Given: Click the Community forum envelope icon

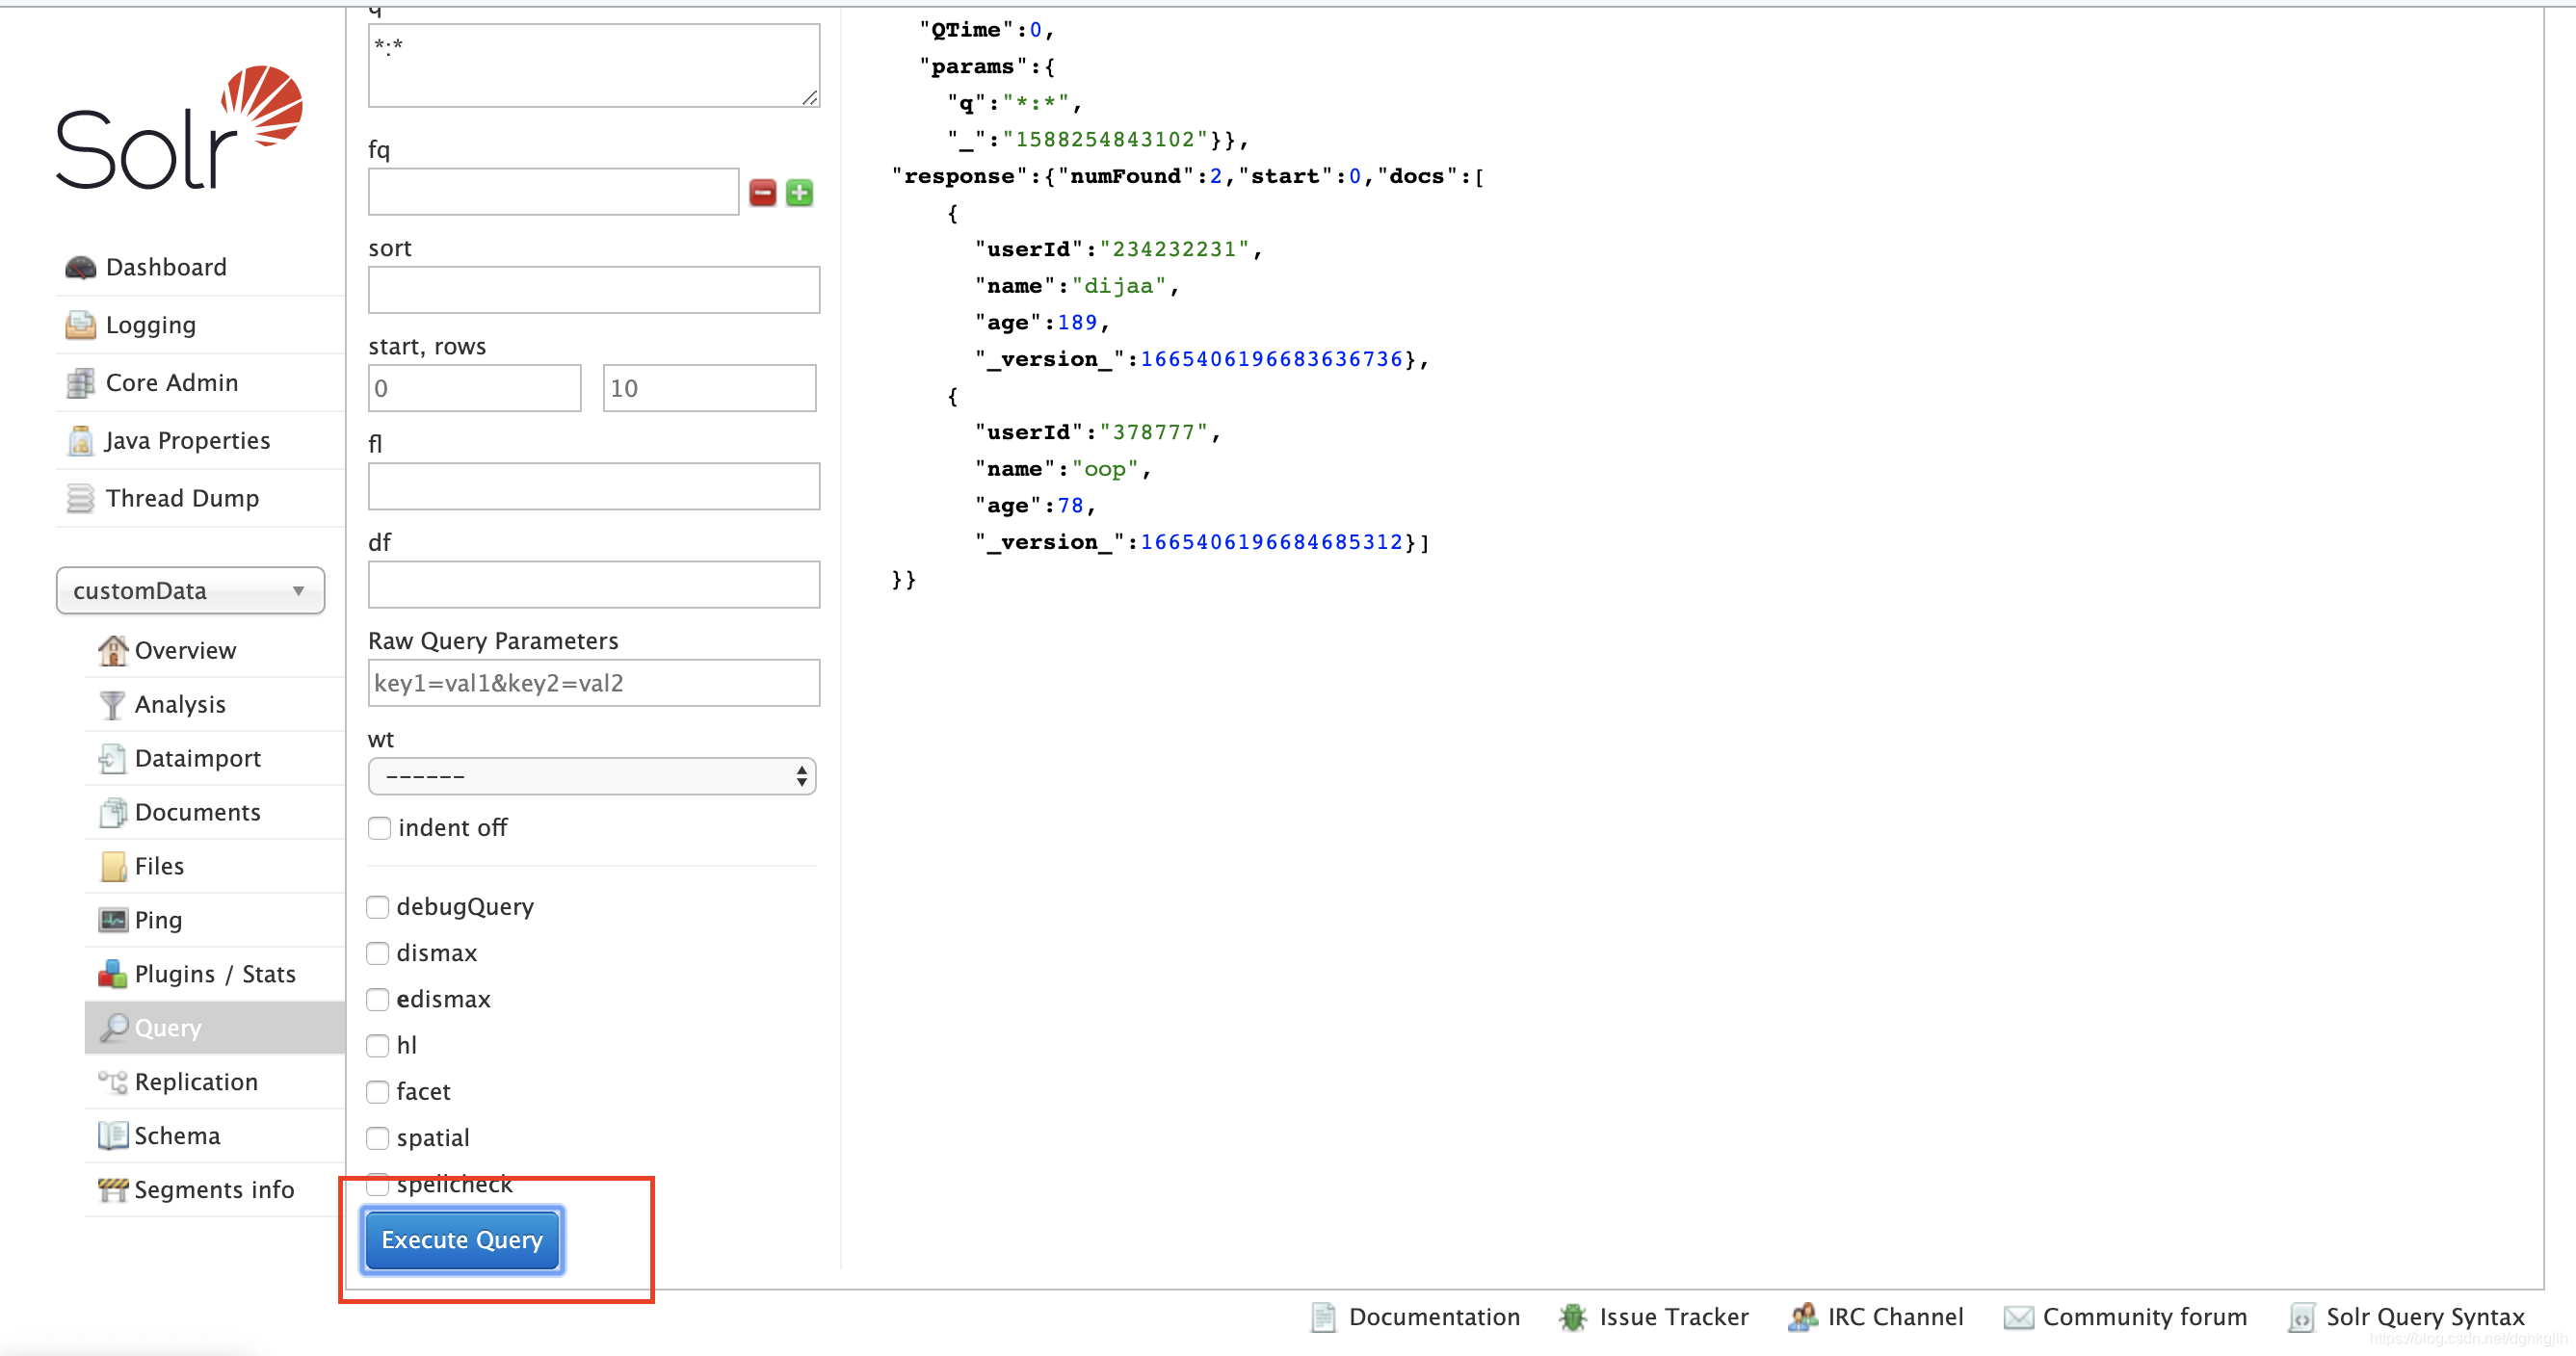Looking at the screenshot, I should (2018, 1318).
